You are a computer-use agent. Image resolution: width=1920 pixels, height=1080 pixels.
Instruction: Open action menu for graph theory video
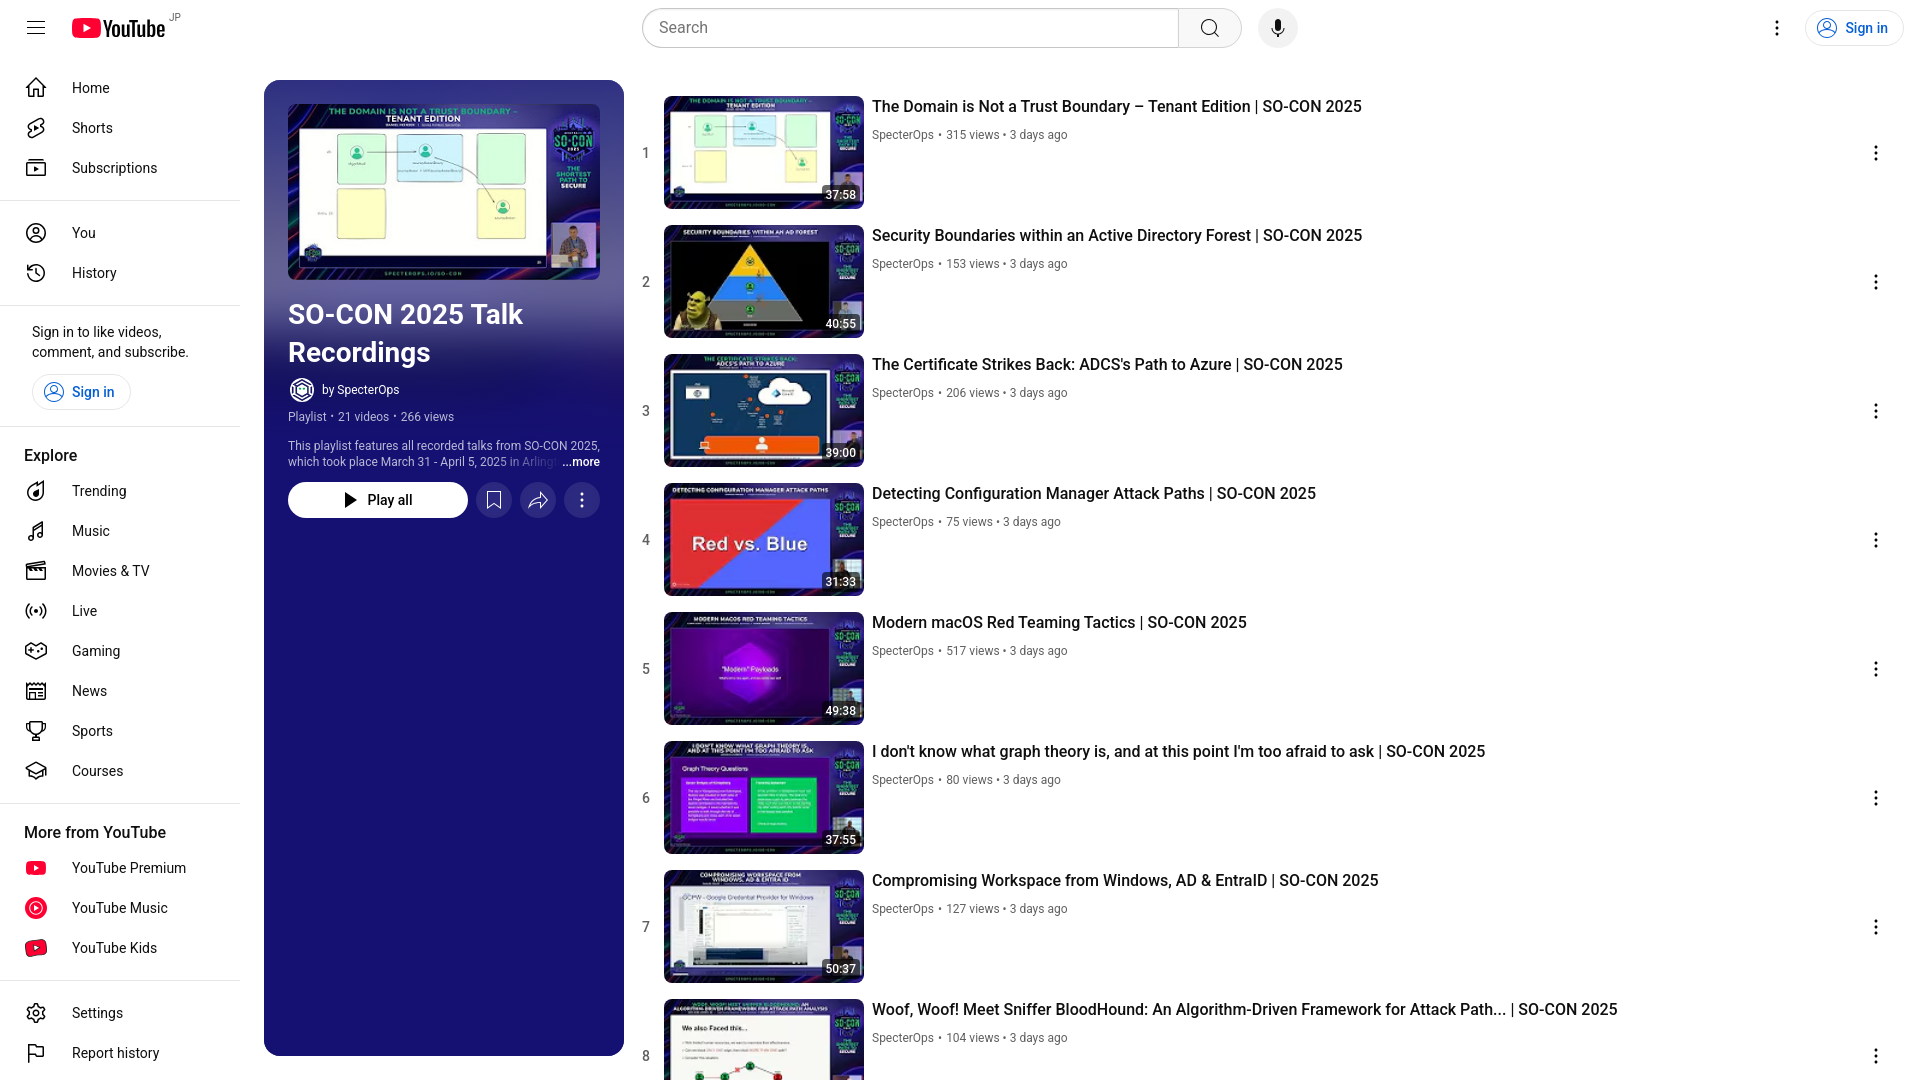(1876, 798)
